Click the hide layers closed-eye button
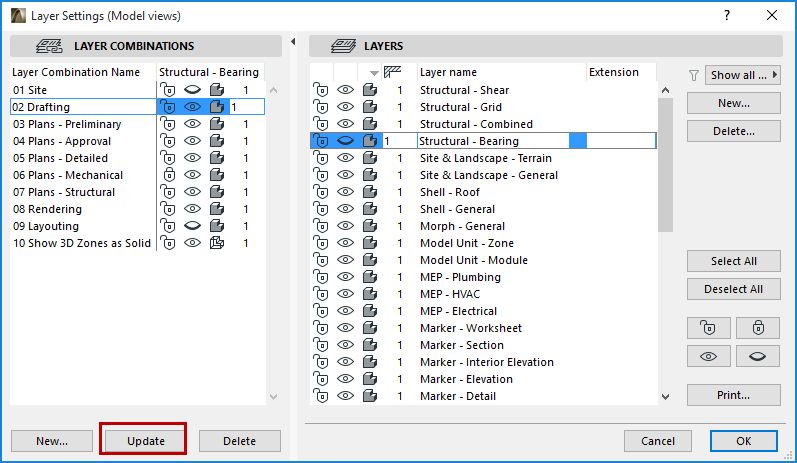The width and height of the screenshot is (797, 463). click(x=757, y=356)
